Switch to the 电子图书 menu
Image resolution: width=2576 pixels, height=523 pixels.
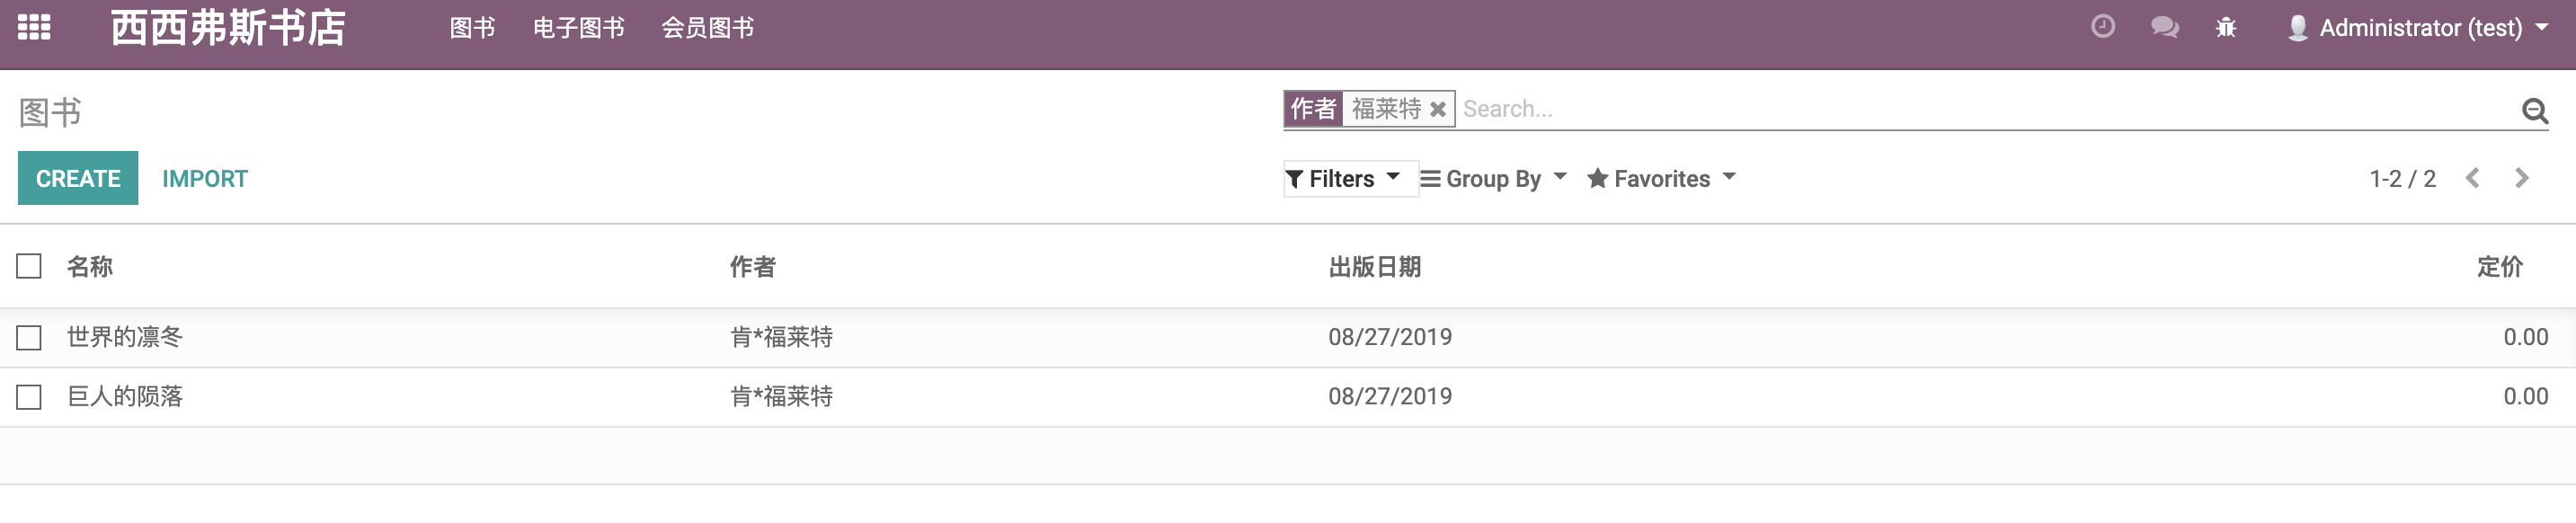[580, 27]
